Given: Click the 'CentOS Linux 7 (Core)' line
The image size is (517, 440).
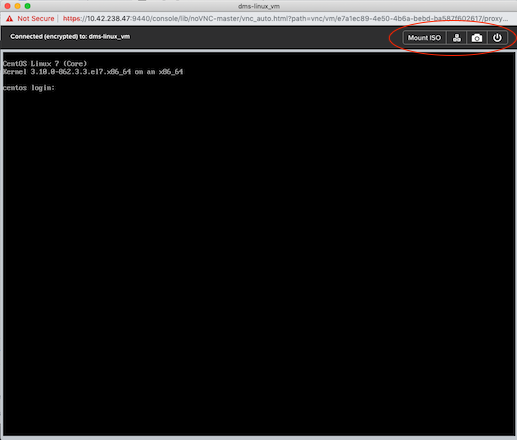Looking at the screenshot, I should coord(45,63).
